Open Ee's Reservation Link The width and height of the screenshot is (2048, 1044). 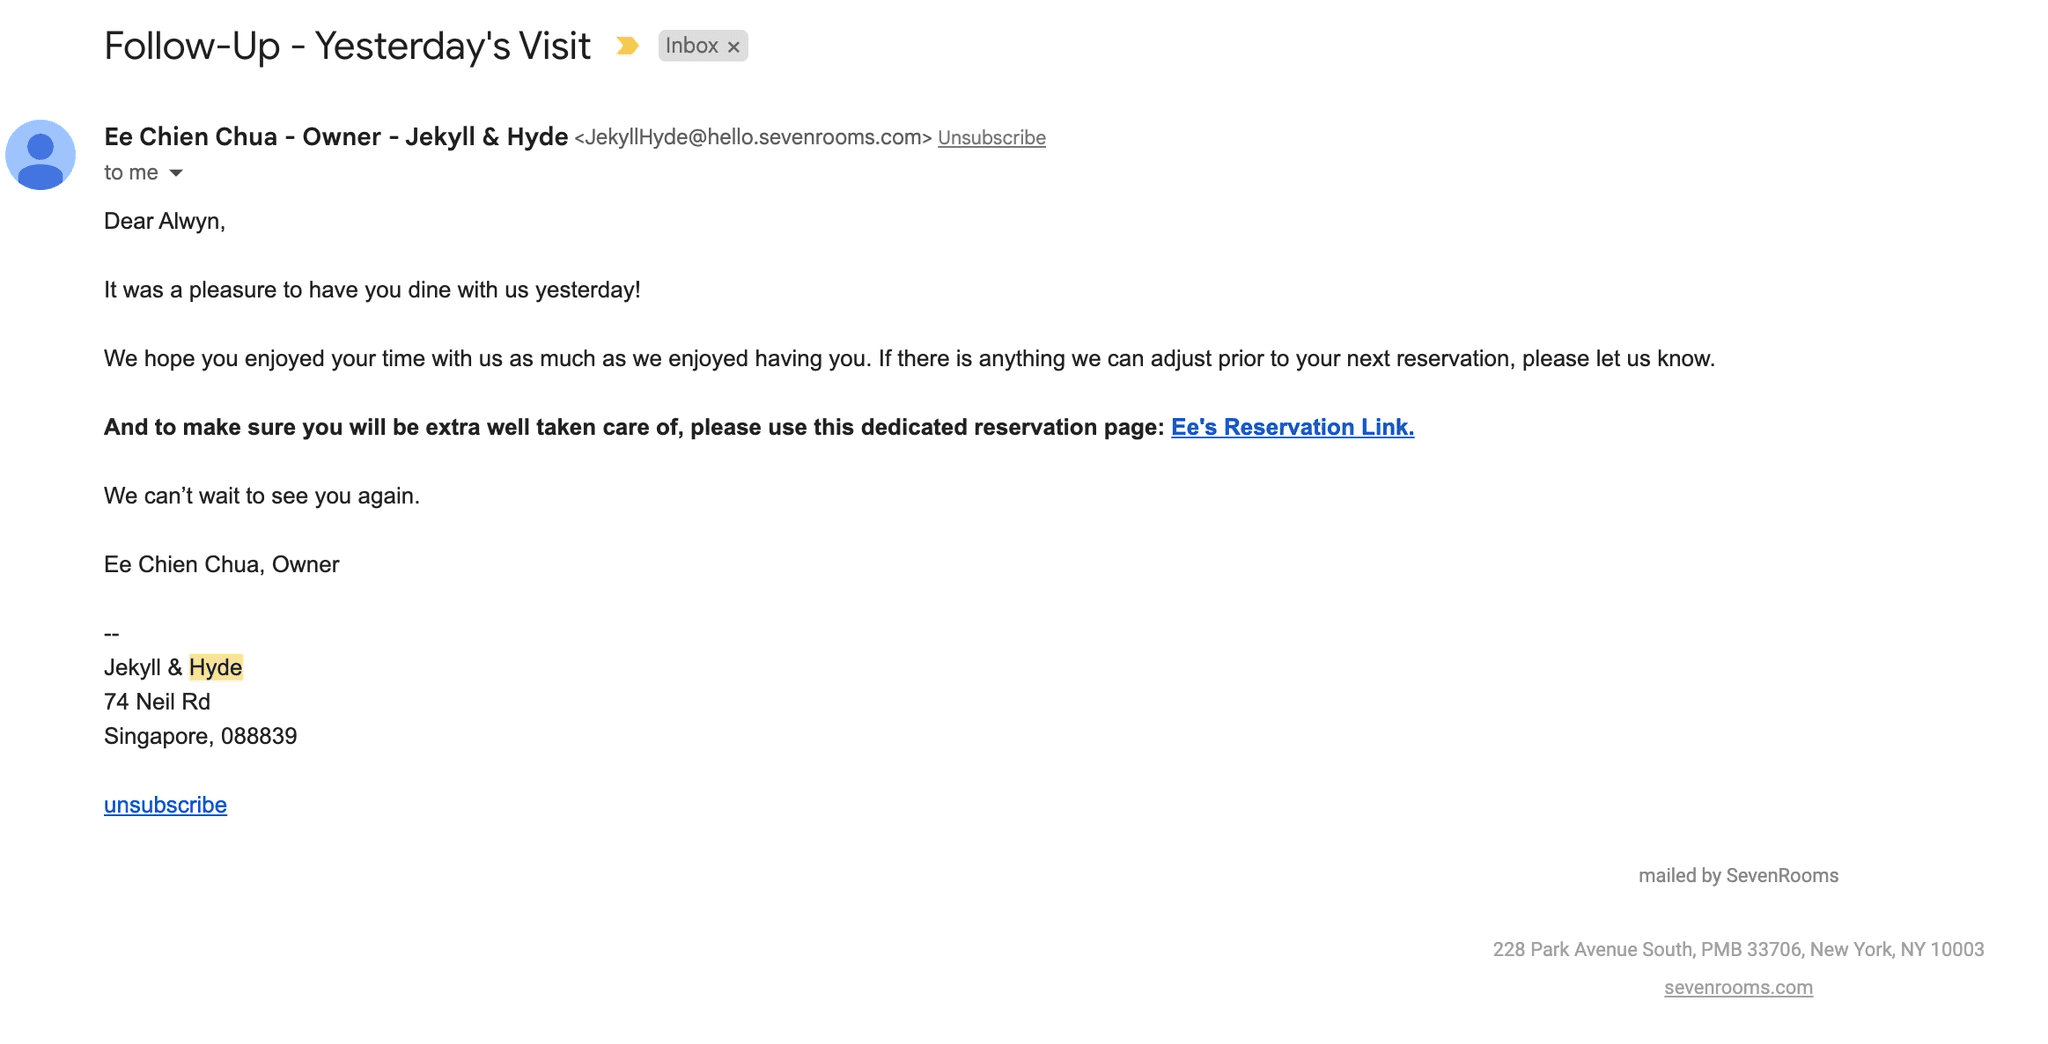(1292, 427)
